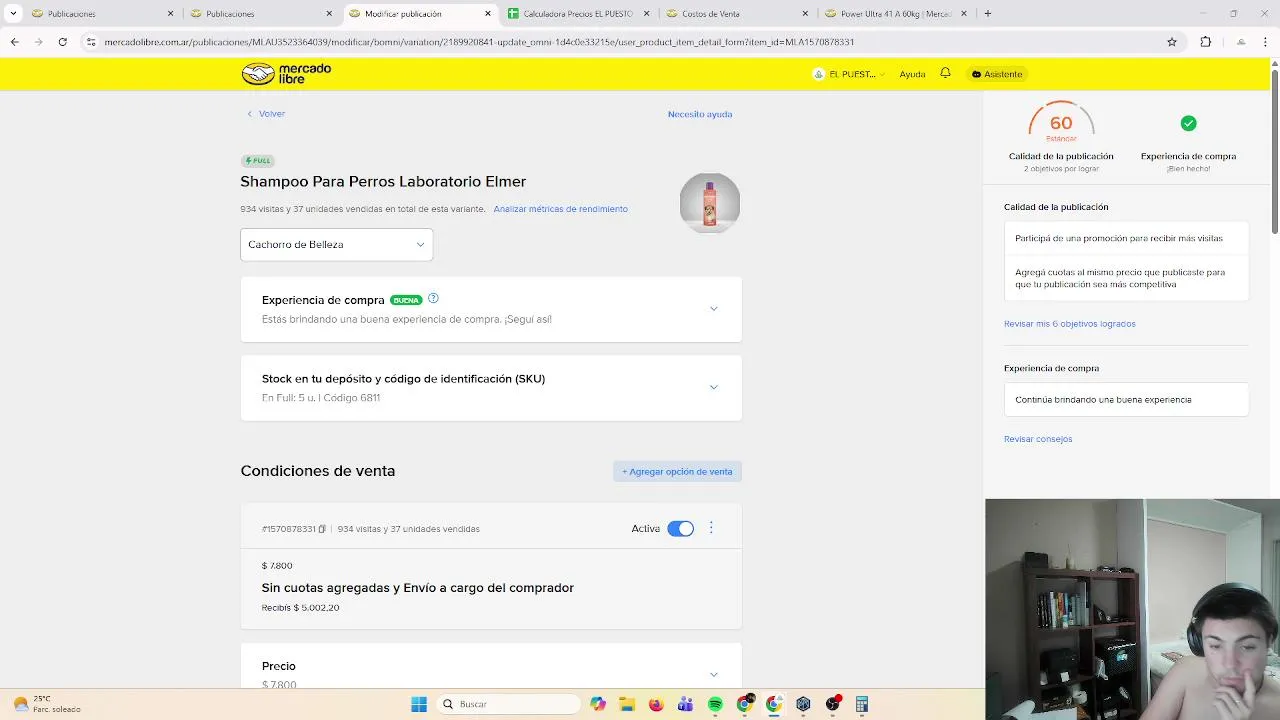The width and height of the screenshot is (1280, 720).
Task: Open File Explorer from the taskbar
Action: (x=627, y=704)
